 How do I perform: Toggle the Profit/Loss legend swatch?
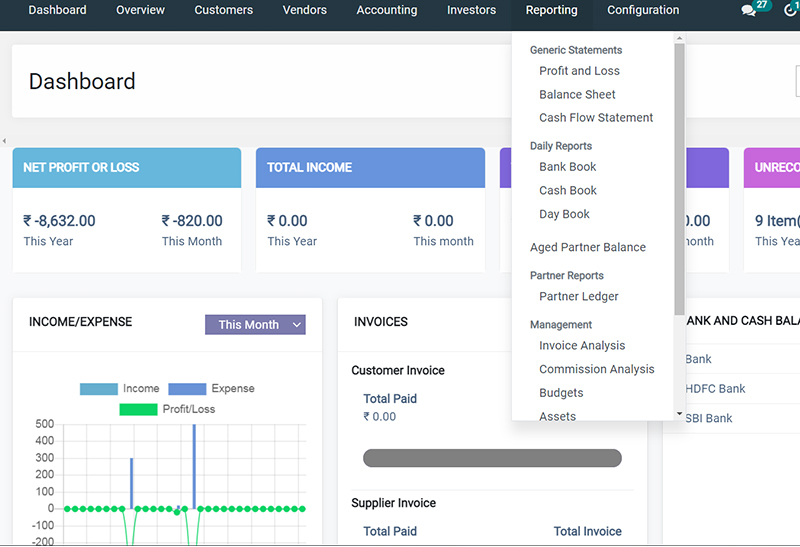tap(138, 409)
